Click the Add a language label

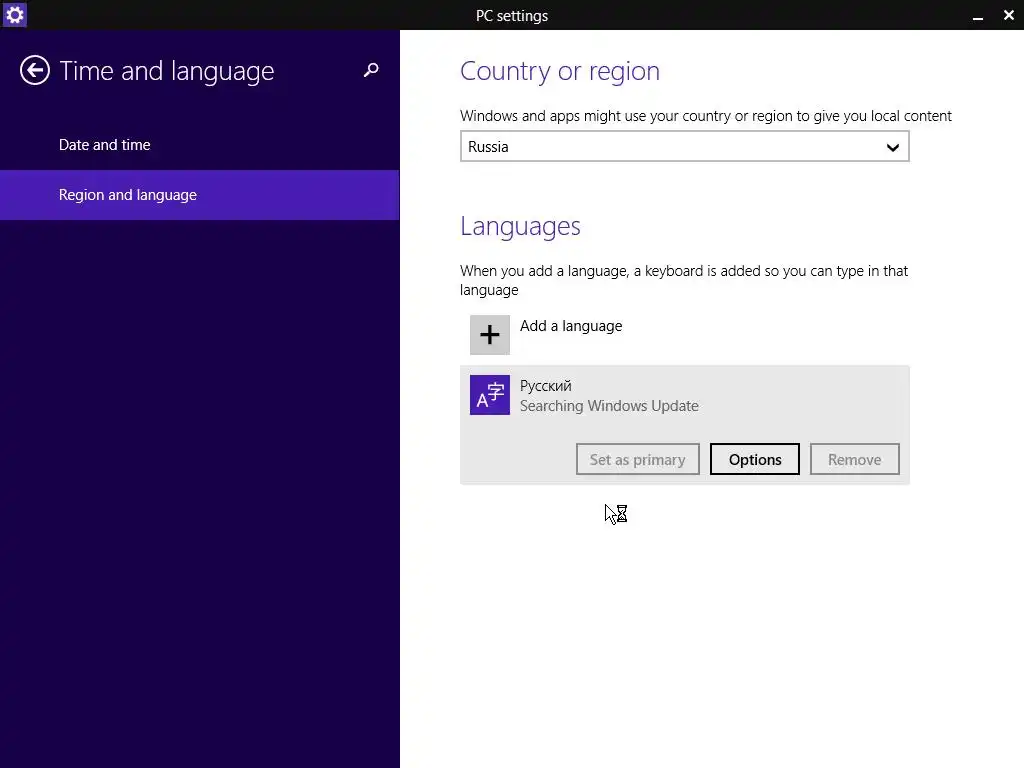click(x=571, y=326)
